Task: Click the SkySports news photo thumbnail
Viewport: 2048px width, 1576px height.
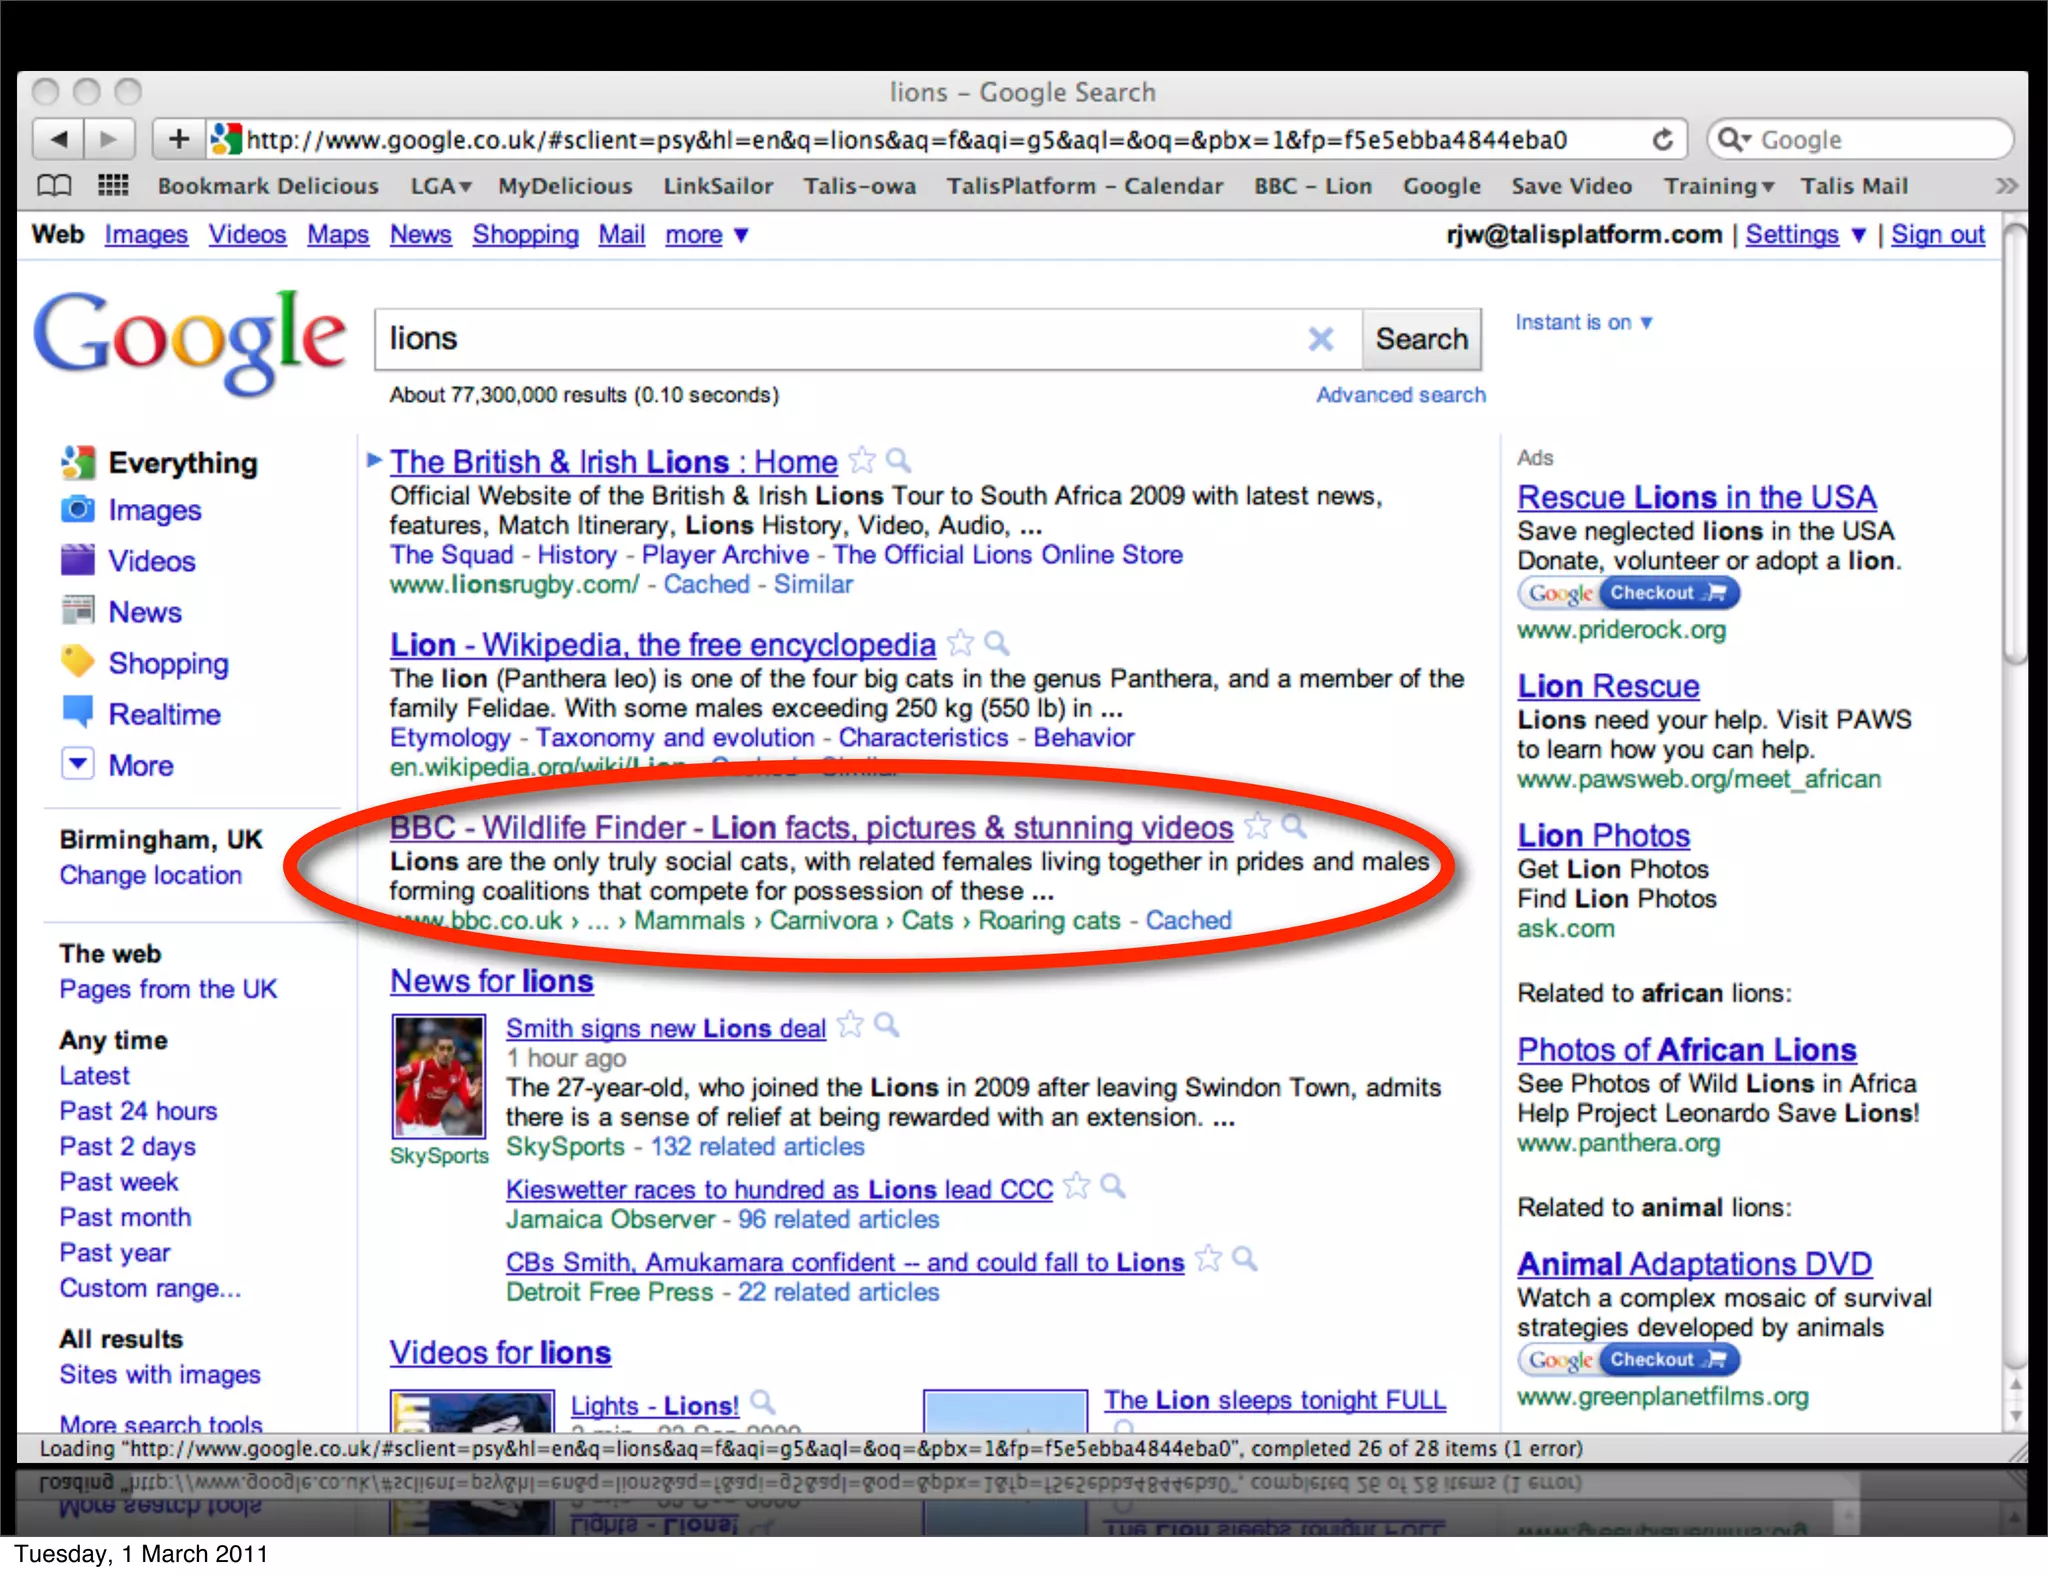Action: click(438, 1076)
